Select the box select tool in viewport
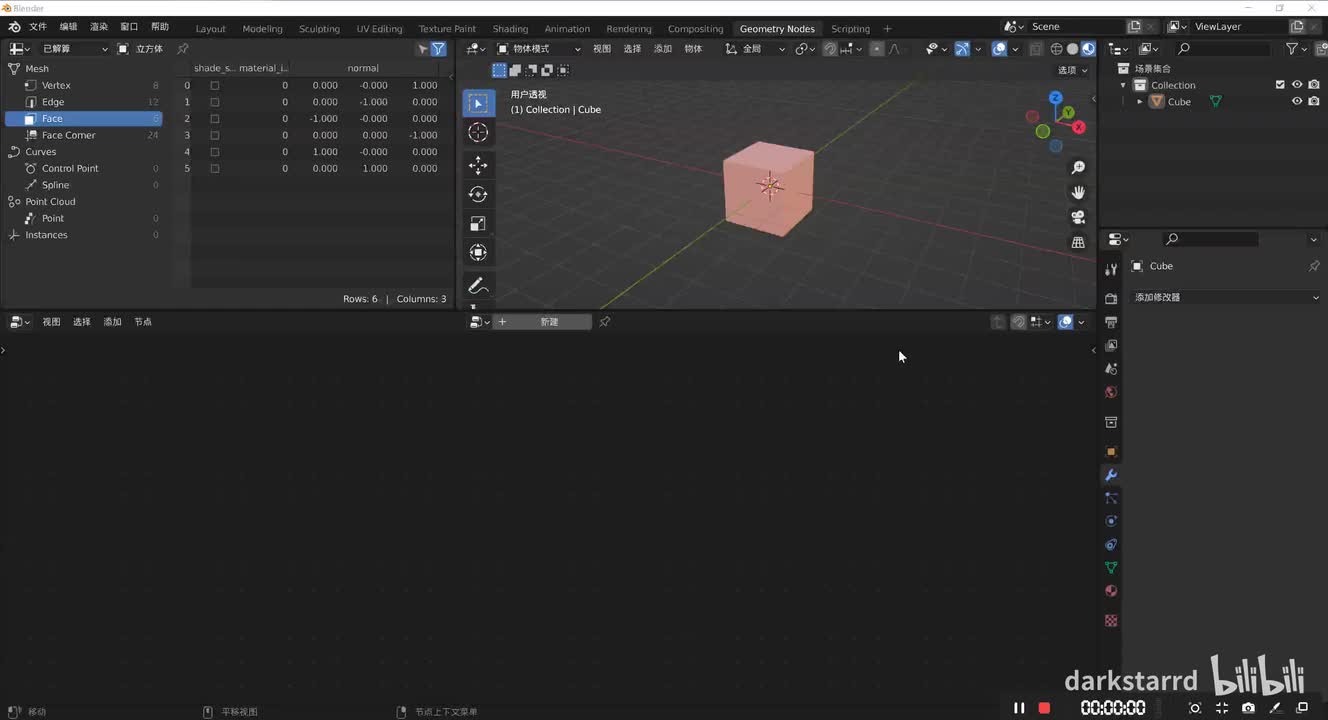The image size is (1328, 720). [478, 103]
